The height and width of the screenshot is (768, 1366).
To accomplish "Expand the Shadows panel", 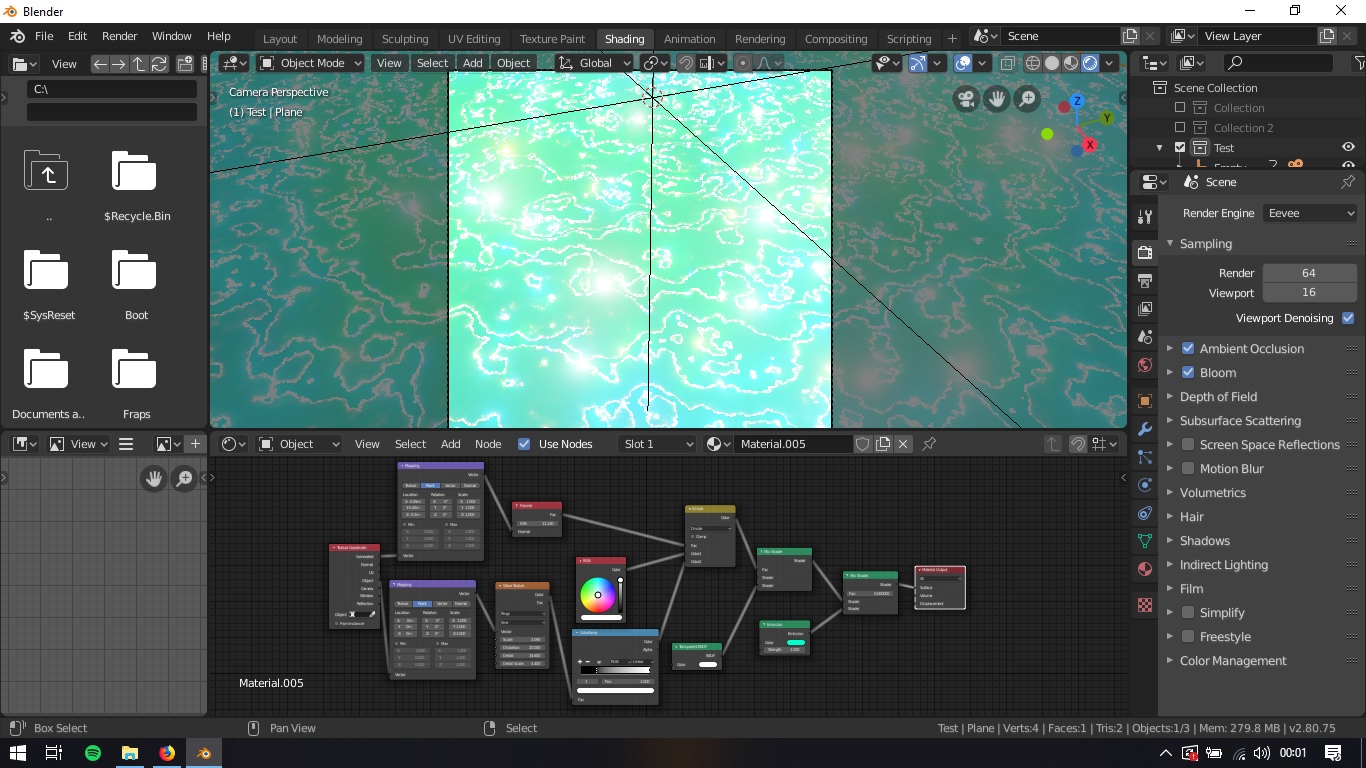I will tap(1204, 540).
